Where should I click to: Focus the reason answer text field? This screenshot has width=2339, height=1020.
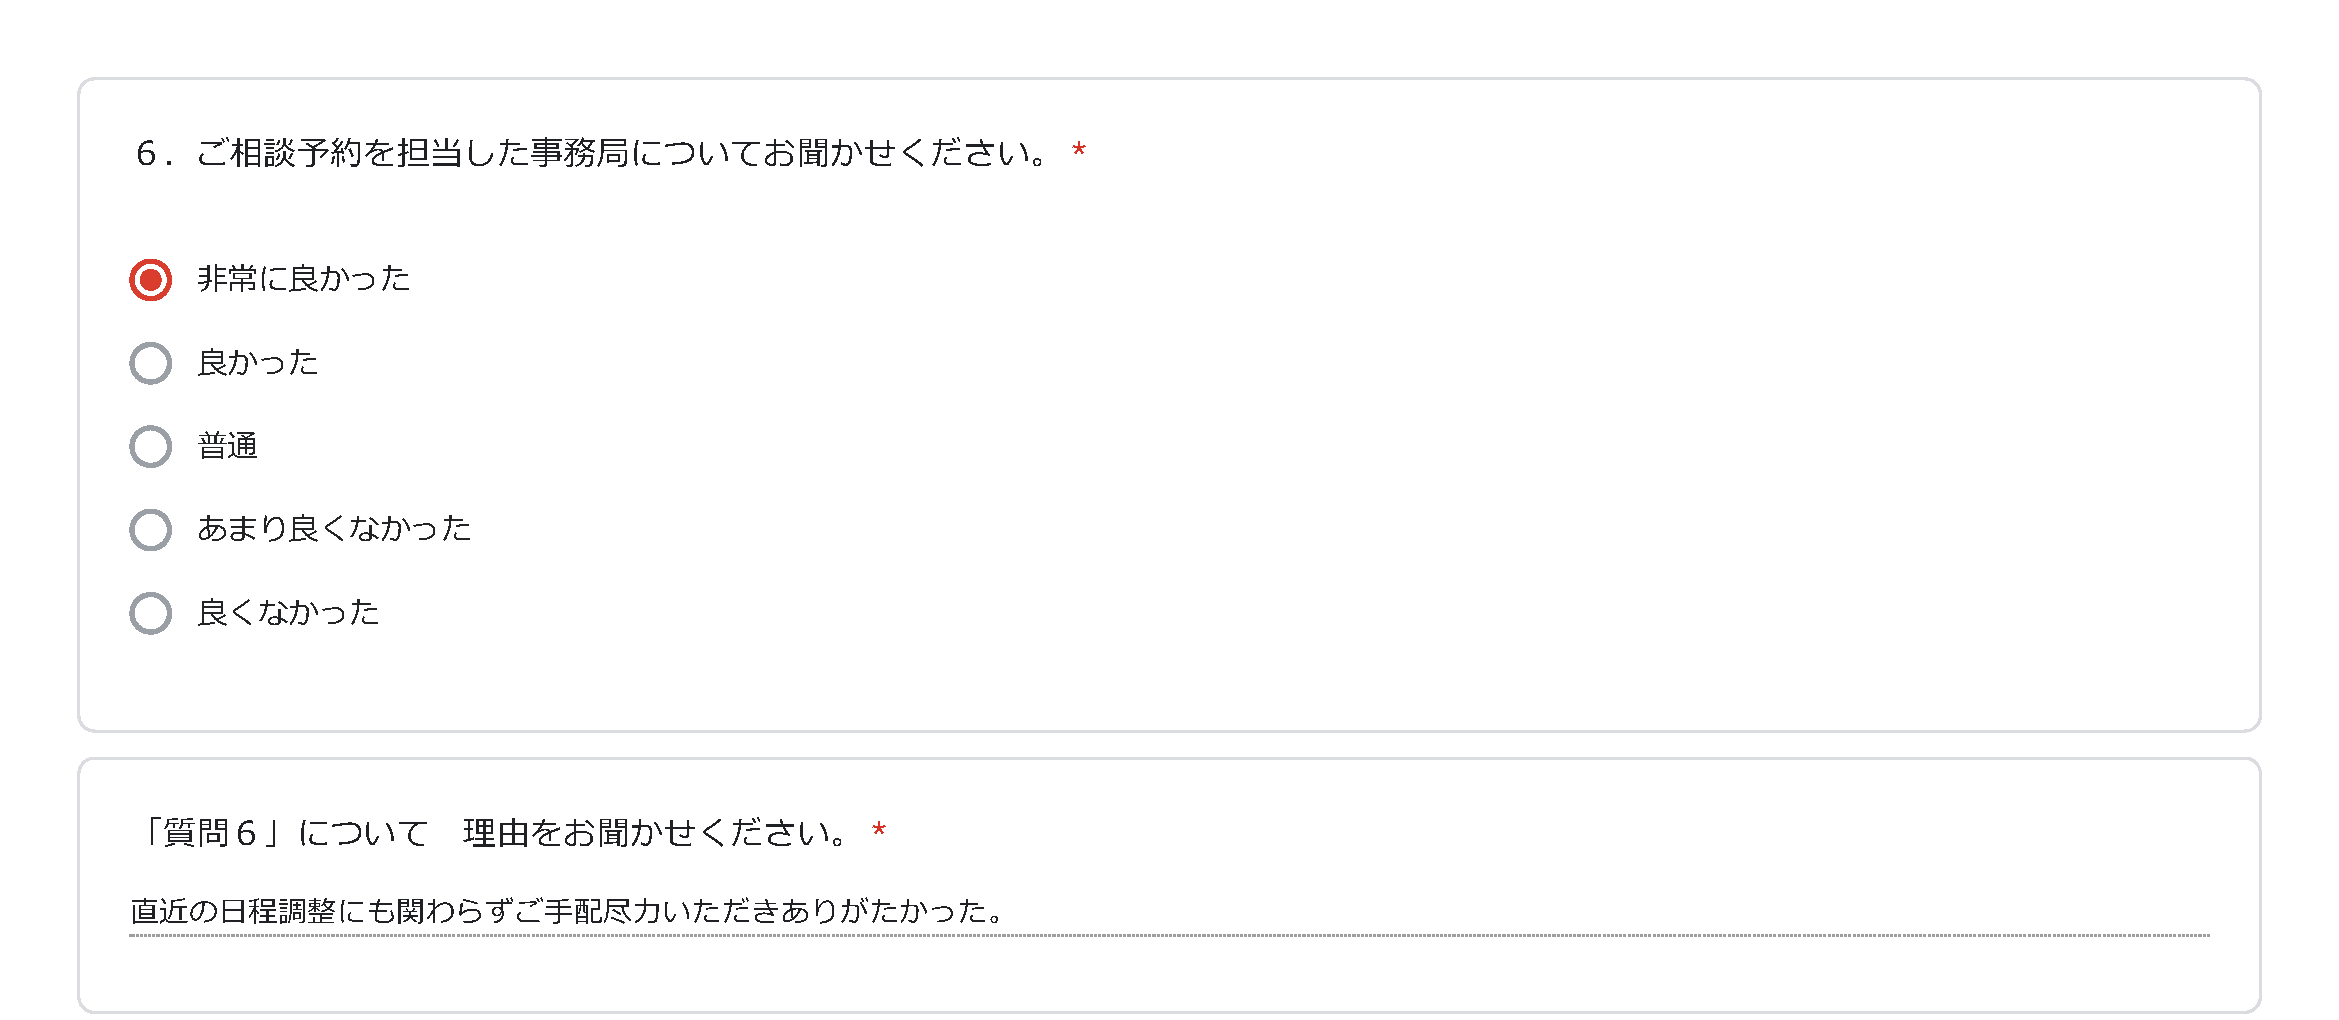pyautogui.click(x=1169, y=912)
